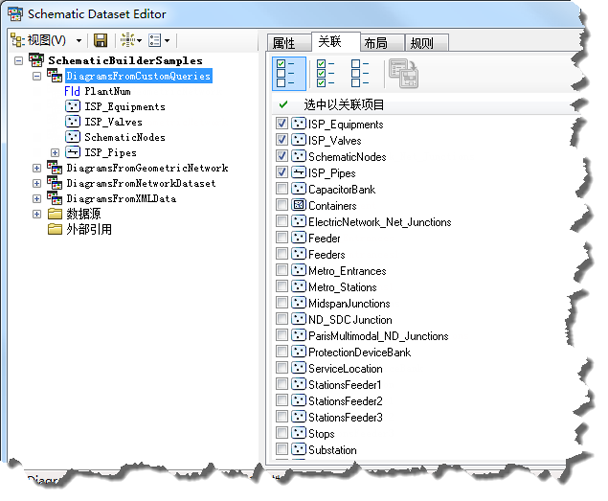Click the greyed import associations icon
The height and width of the screenshot is (501, 608).
404,73
